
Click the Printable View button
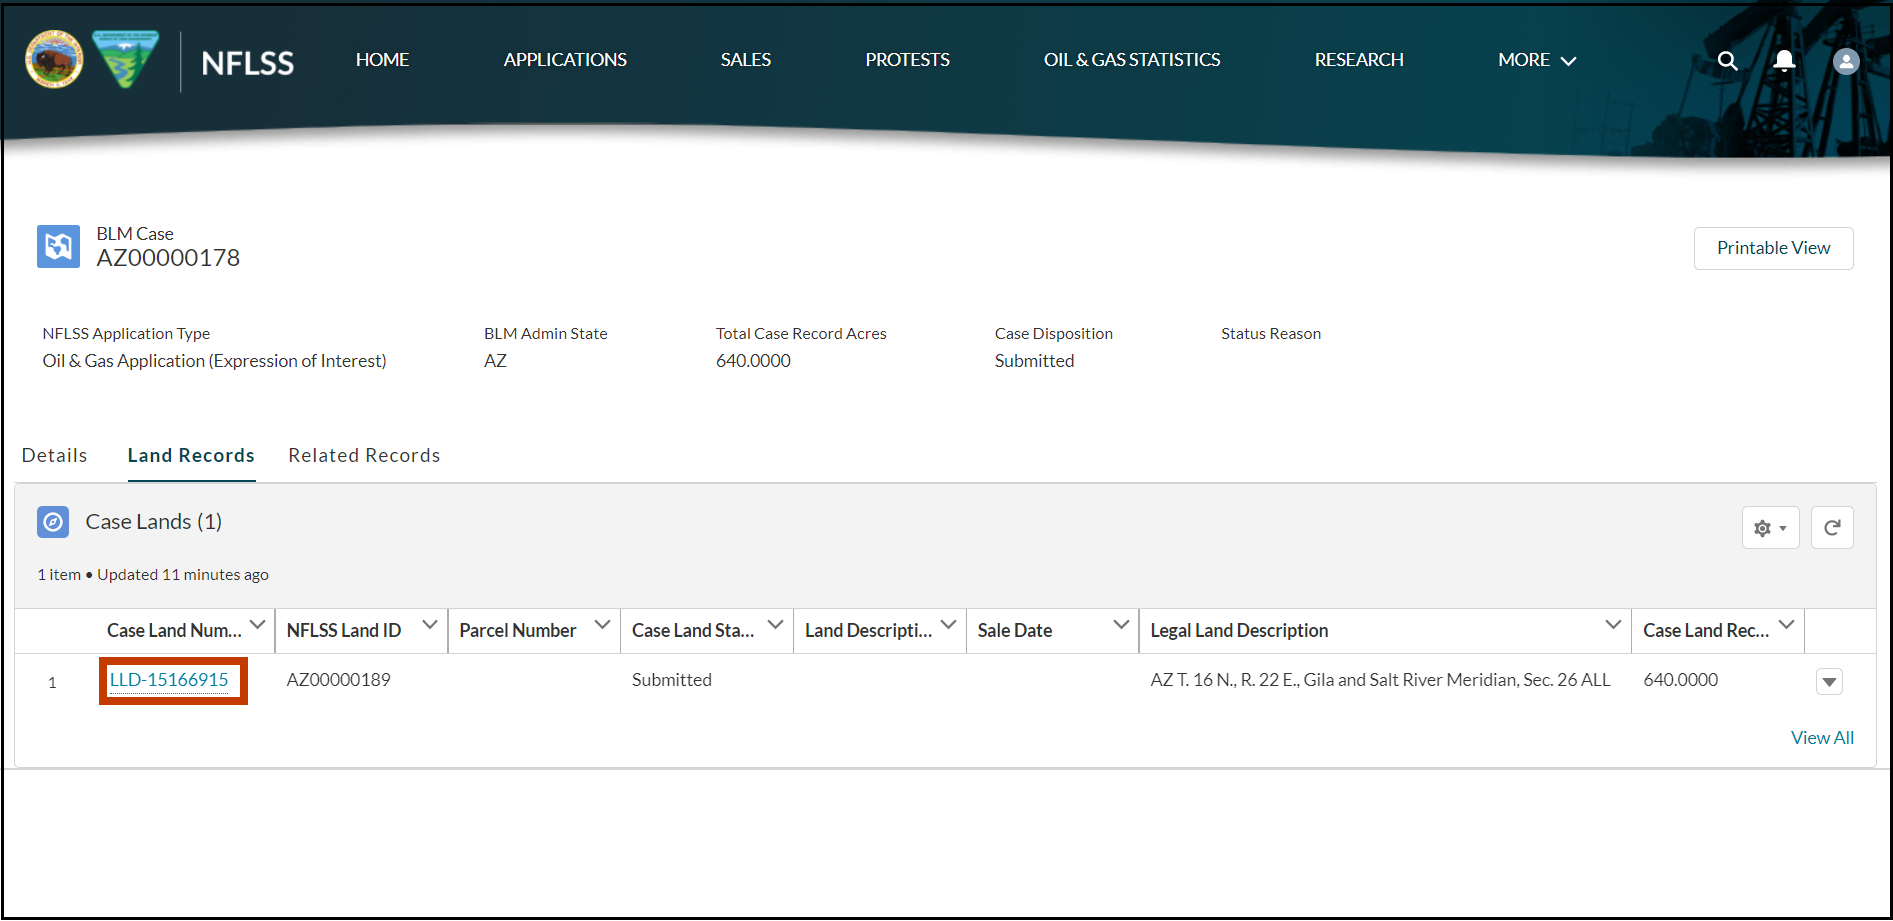tap(1773, 247)
